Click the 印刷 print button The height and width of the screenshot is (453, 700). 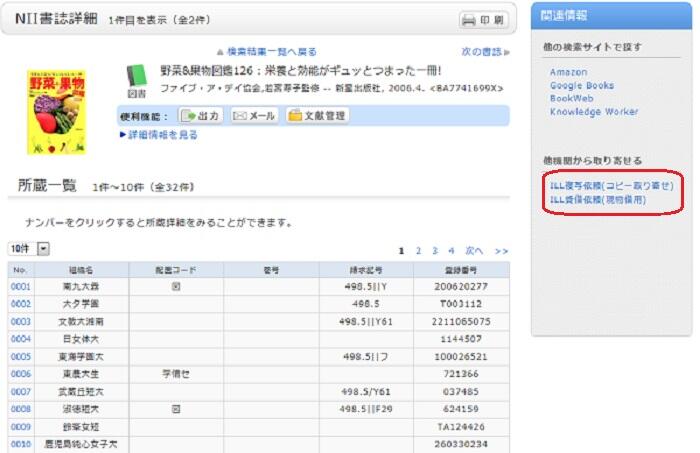pyautogui.click(x=485, y=20)
